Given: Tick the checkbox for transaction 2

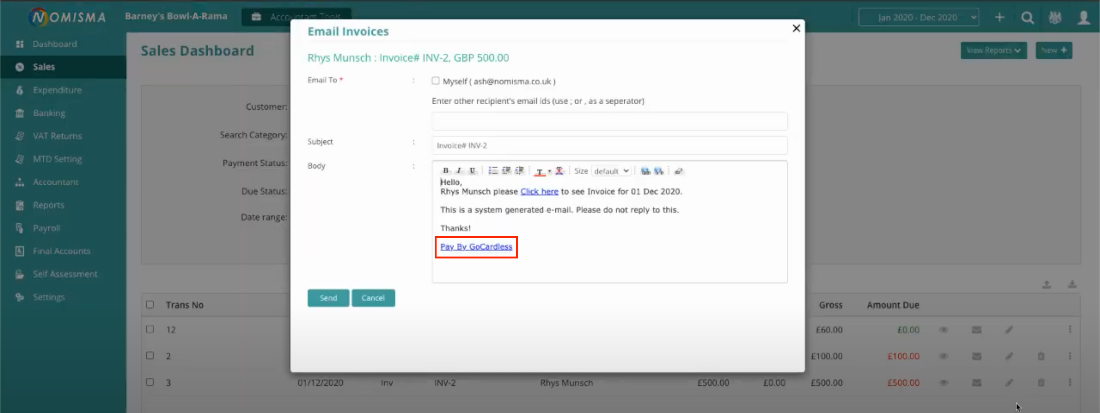Looking at the screenshot, I should 149,356.
